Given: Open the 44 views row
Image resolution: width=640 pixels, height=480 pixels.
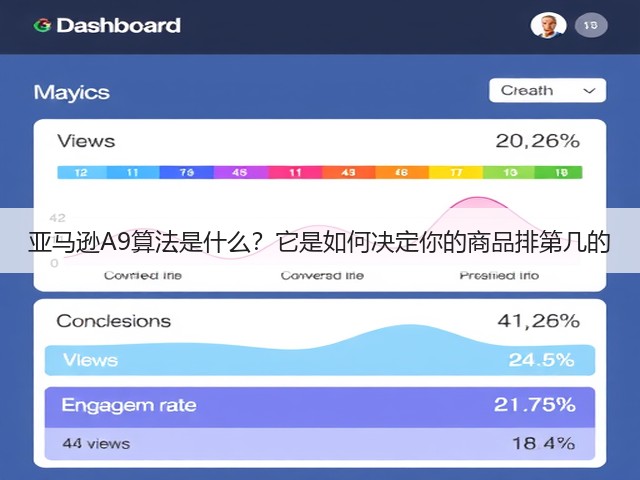Looking at the screenshot, I should point(320,444).
